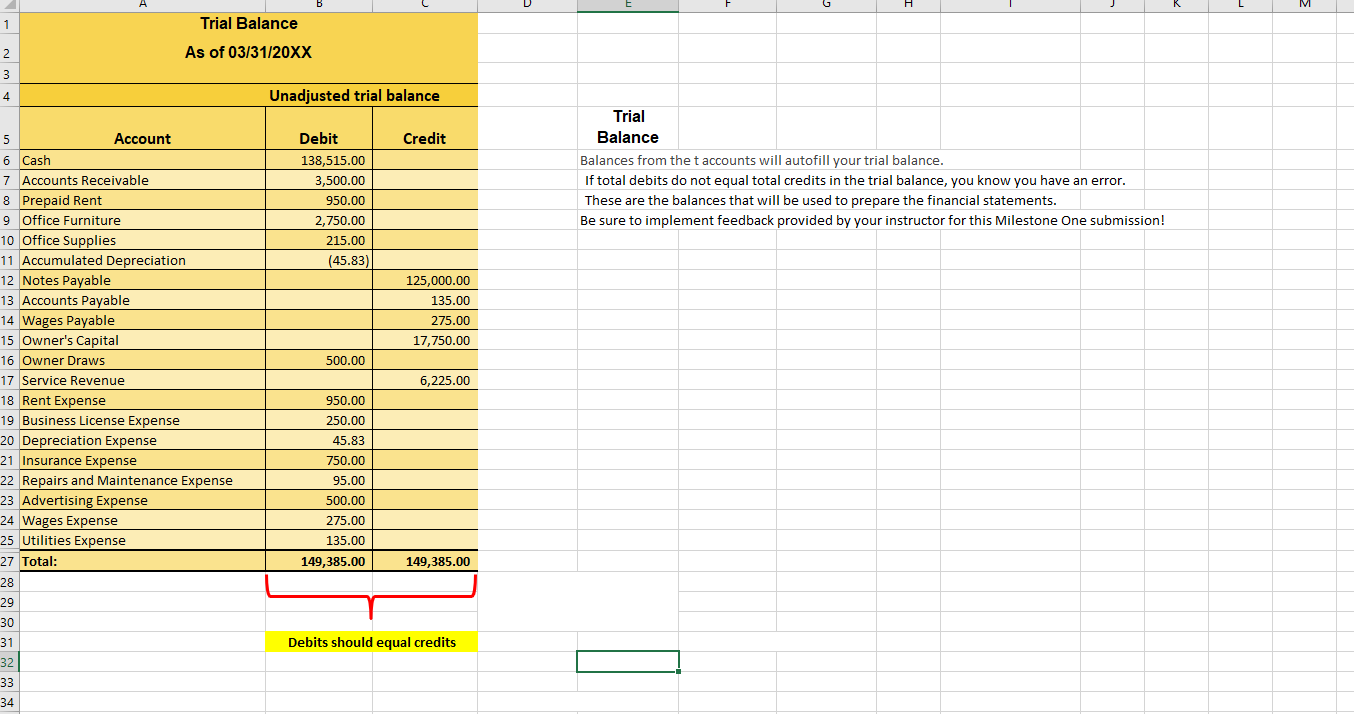
Task: Click the yellow Debits should equal credits label
Action: point(371,641)
